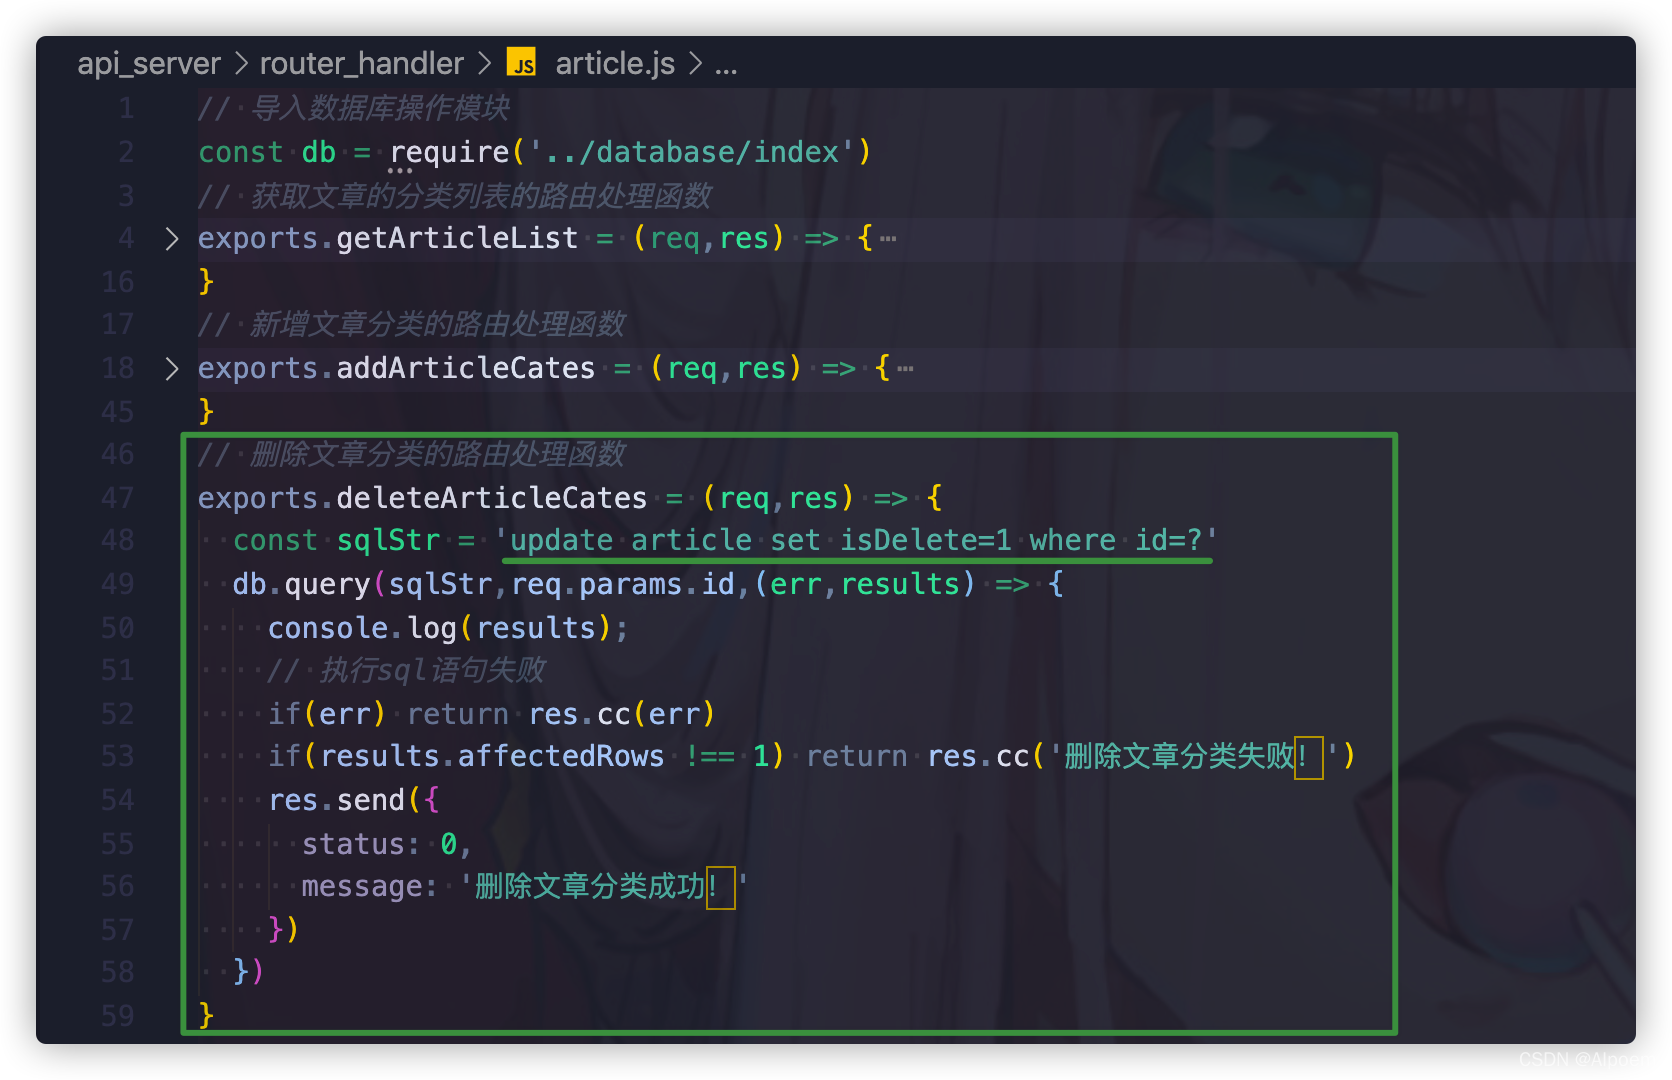Open the router_handler breadcrumb folder

[x=361, y=64]
